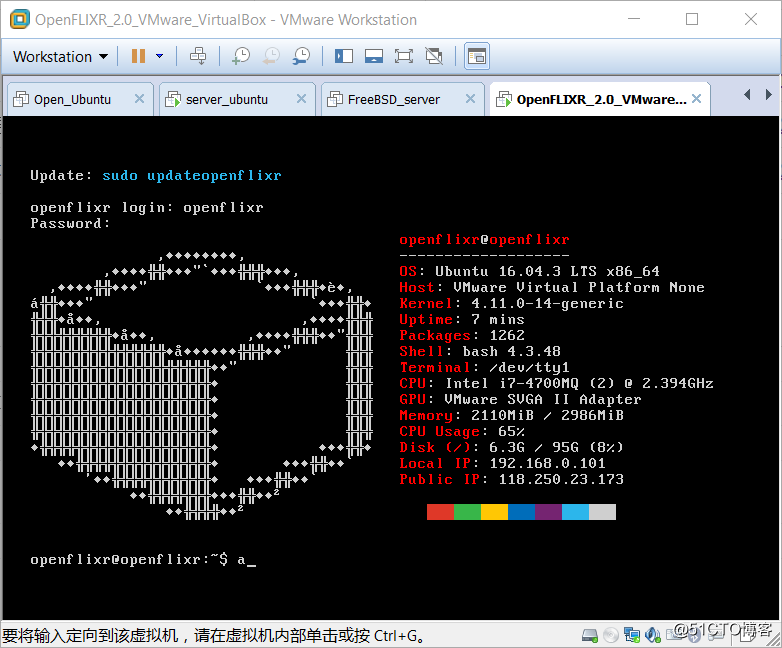Click the network adapter status icon
This screenshot has height=648, width=782.
click(x=632, y=635)
